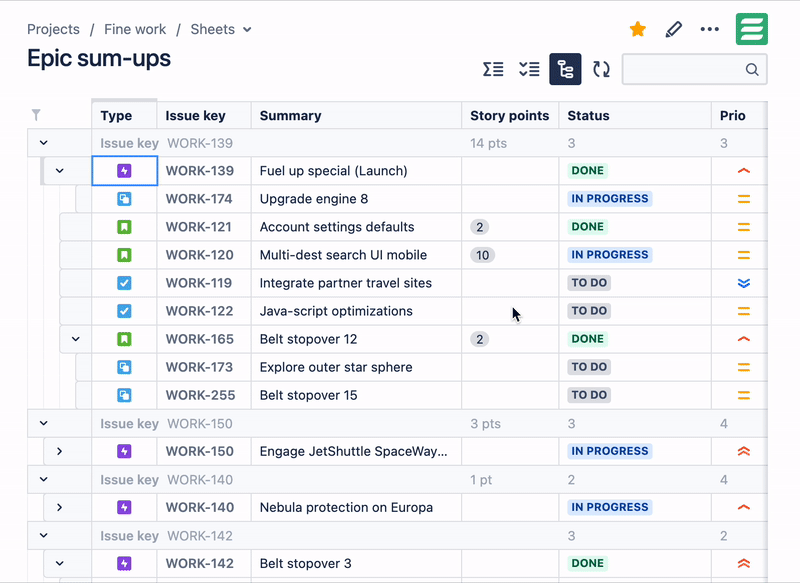
Task: Click the Story points column header
Action: [509, 116]
